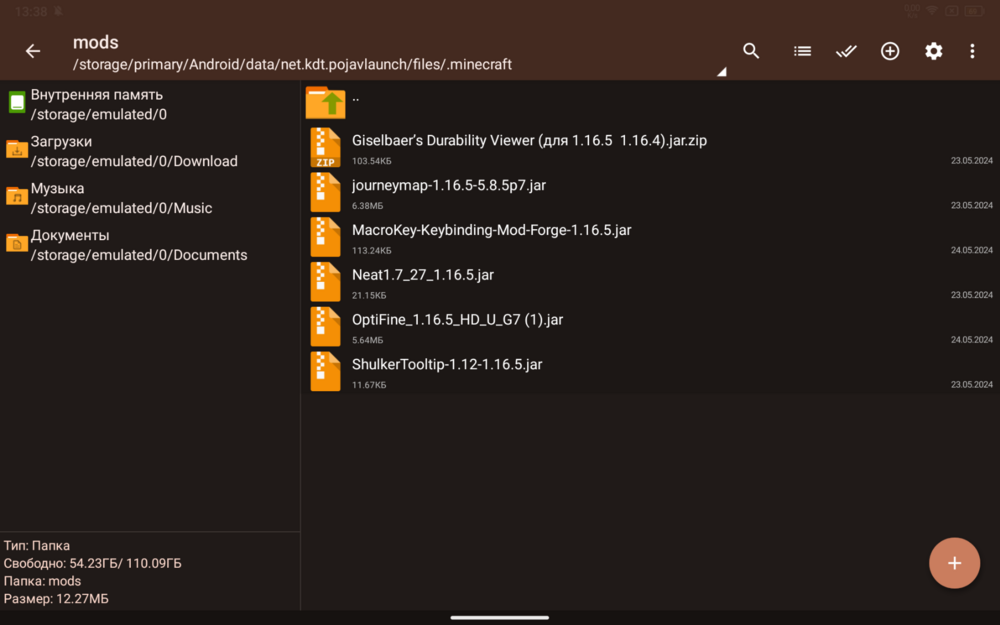Tap the 103.54КБ file size
The width and height of the screenshot is (1000, 625).
[372, 161]
